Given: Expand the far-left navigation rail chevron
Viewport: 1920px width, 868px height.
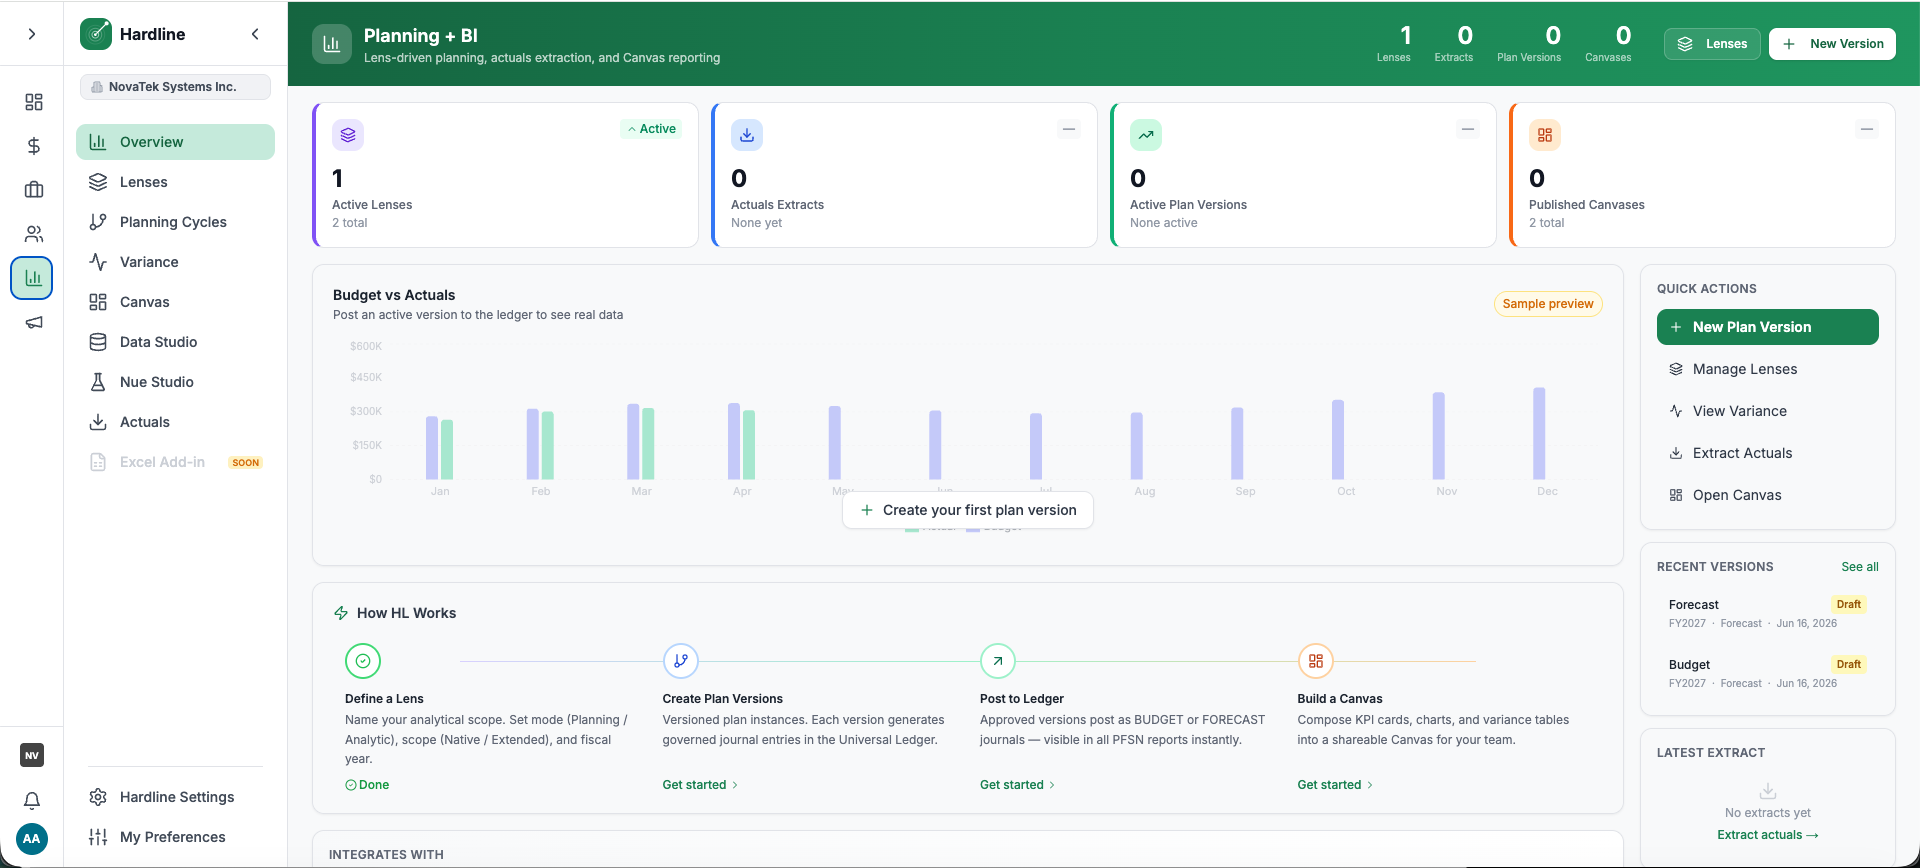Looking at the screenshot, I should tap(32, 34).
